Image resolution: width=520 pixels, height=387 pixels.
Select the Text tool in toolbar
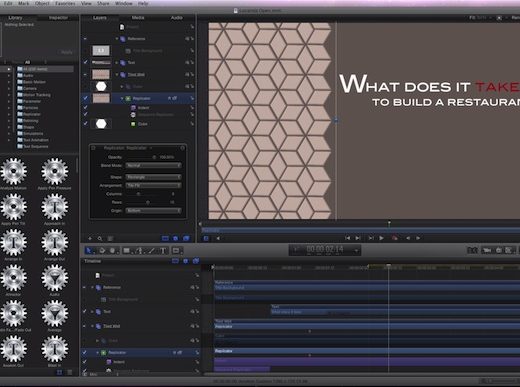163,251
